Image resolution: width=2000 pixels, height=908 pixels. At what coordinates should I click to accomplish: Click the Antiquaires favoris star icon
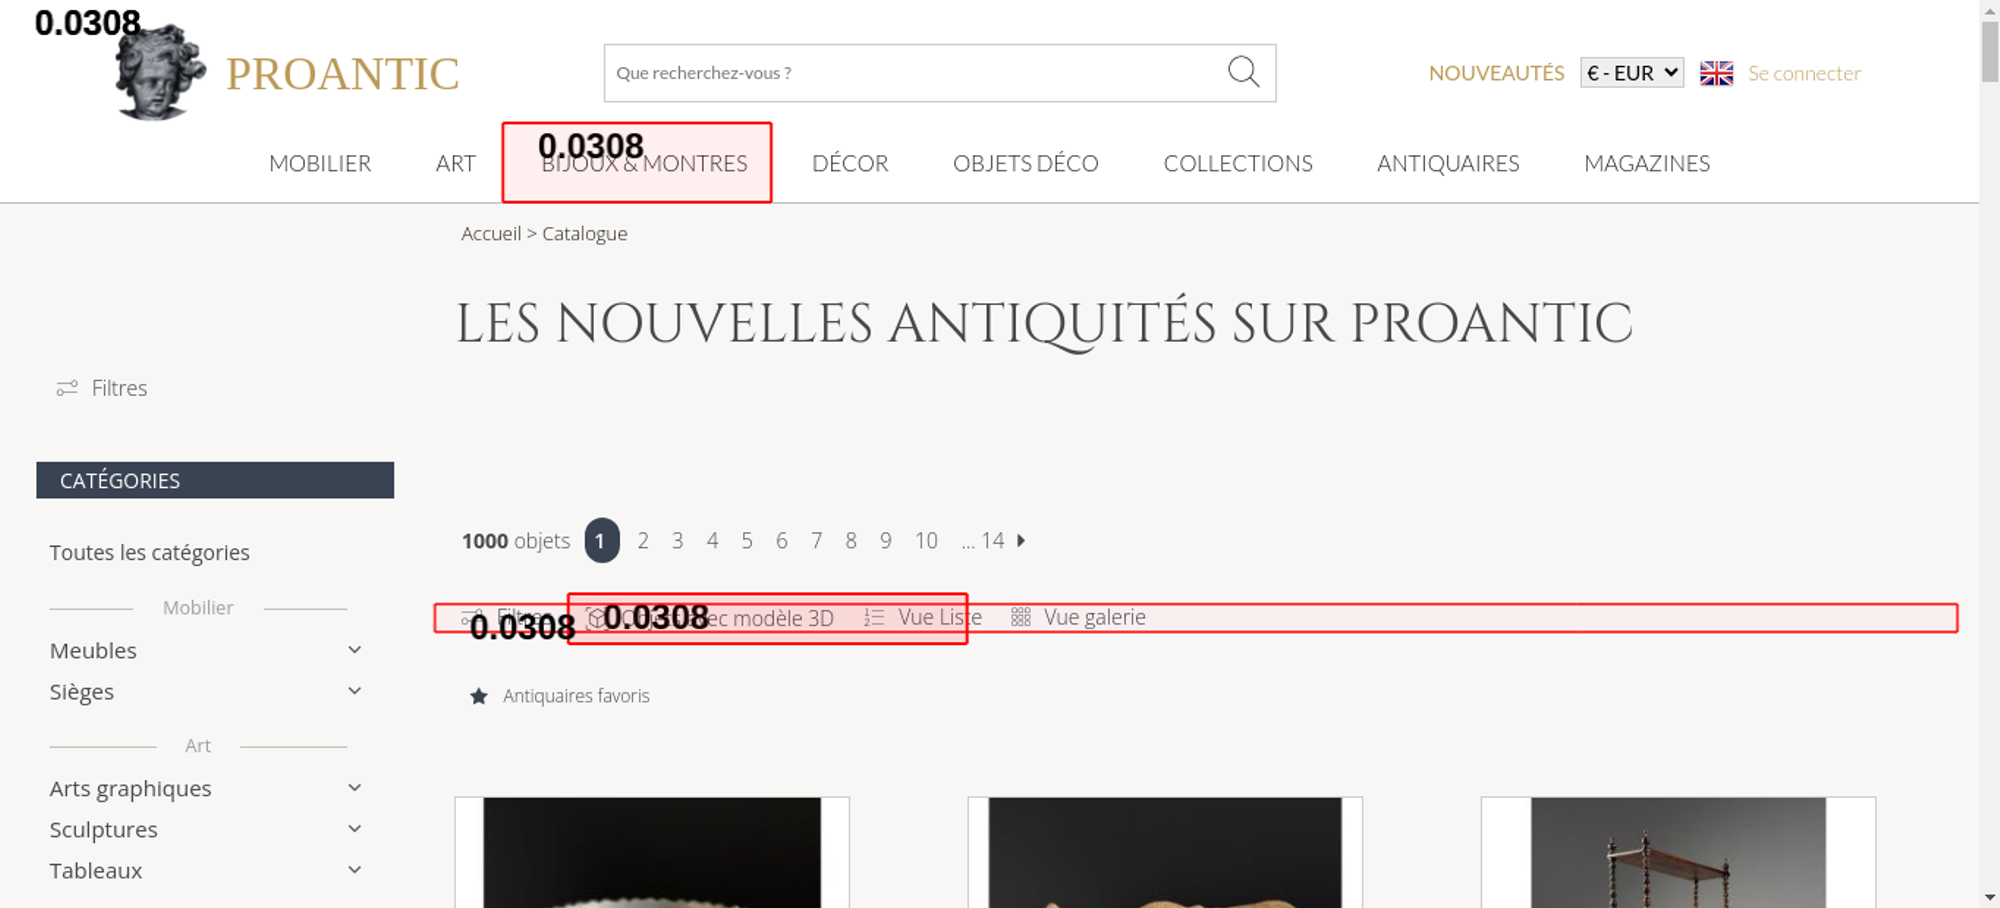tap(479, 696)
